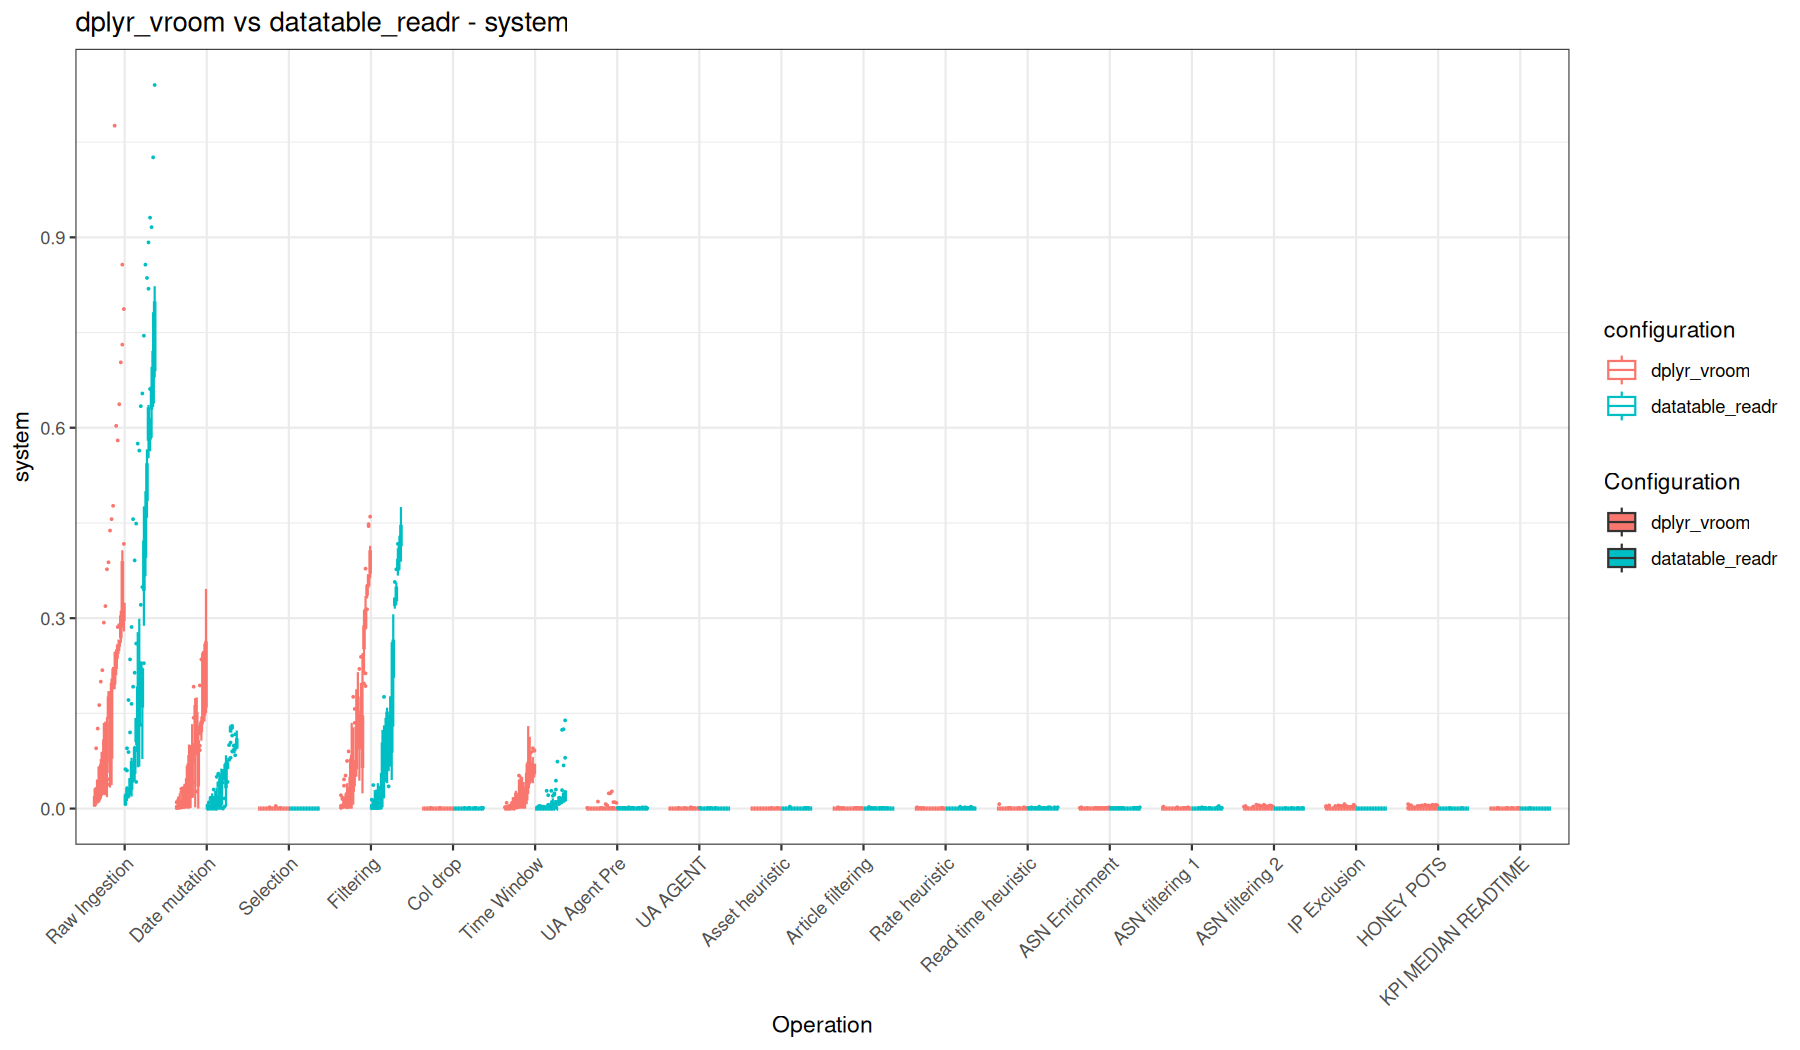Click the 'Selection' axis label
The width and height of the screenshot is (1800, 1050).
coord(268,887)
